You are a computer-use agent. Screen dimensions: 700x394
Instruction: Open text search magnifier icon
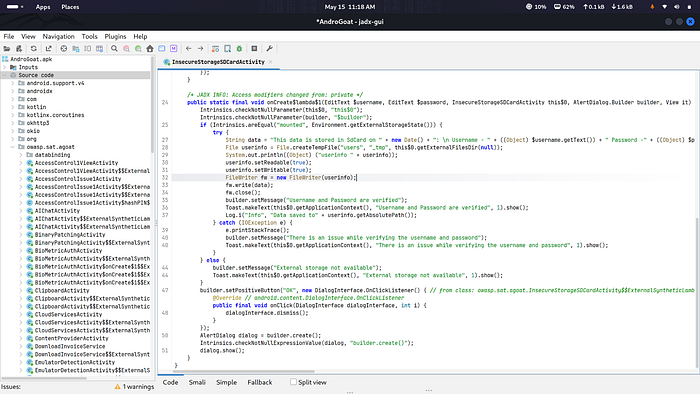coord(114,49)
